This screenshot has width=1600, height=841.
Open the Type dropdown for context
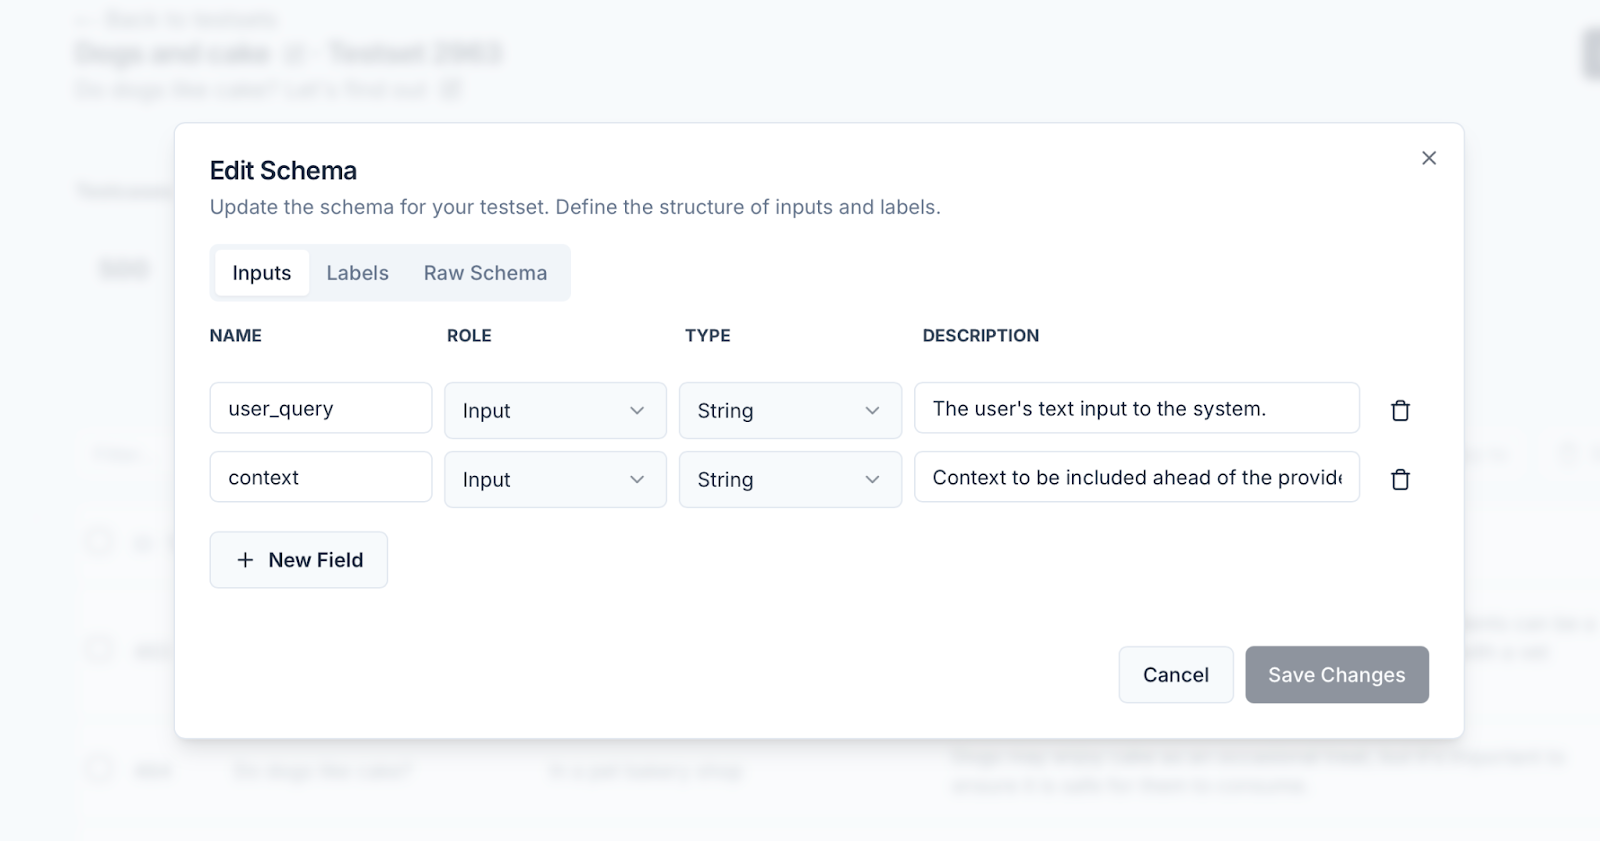click(x=790, y=480)
